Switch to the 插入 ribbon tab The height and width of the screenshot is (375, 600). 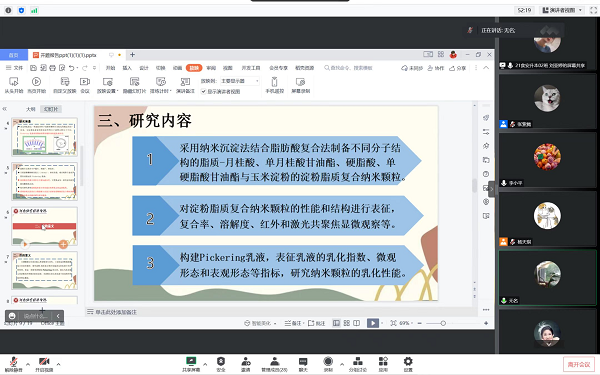pyautogui.click(x=127, y=68)
